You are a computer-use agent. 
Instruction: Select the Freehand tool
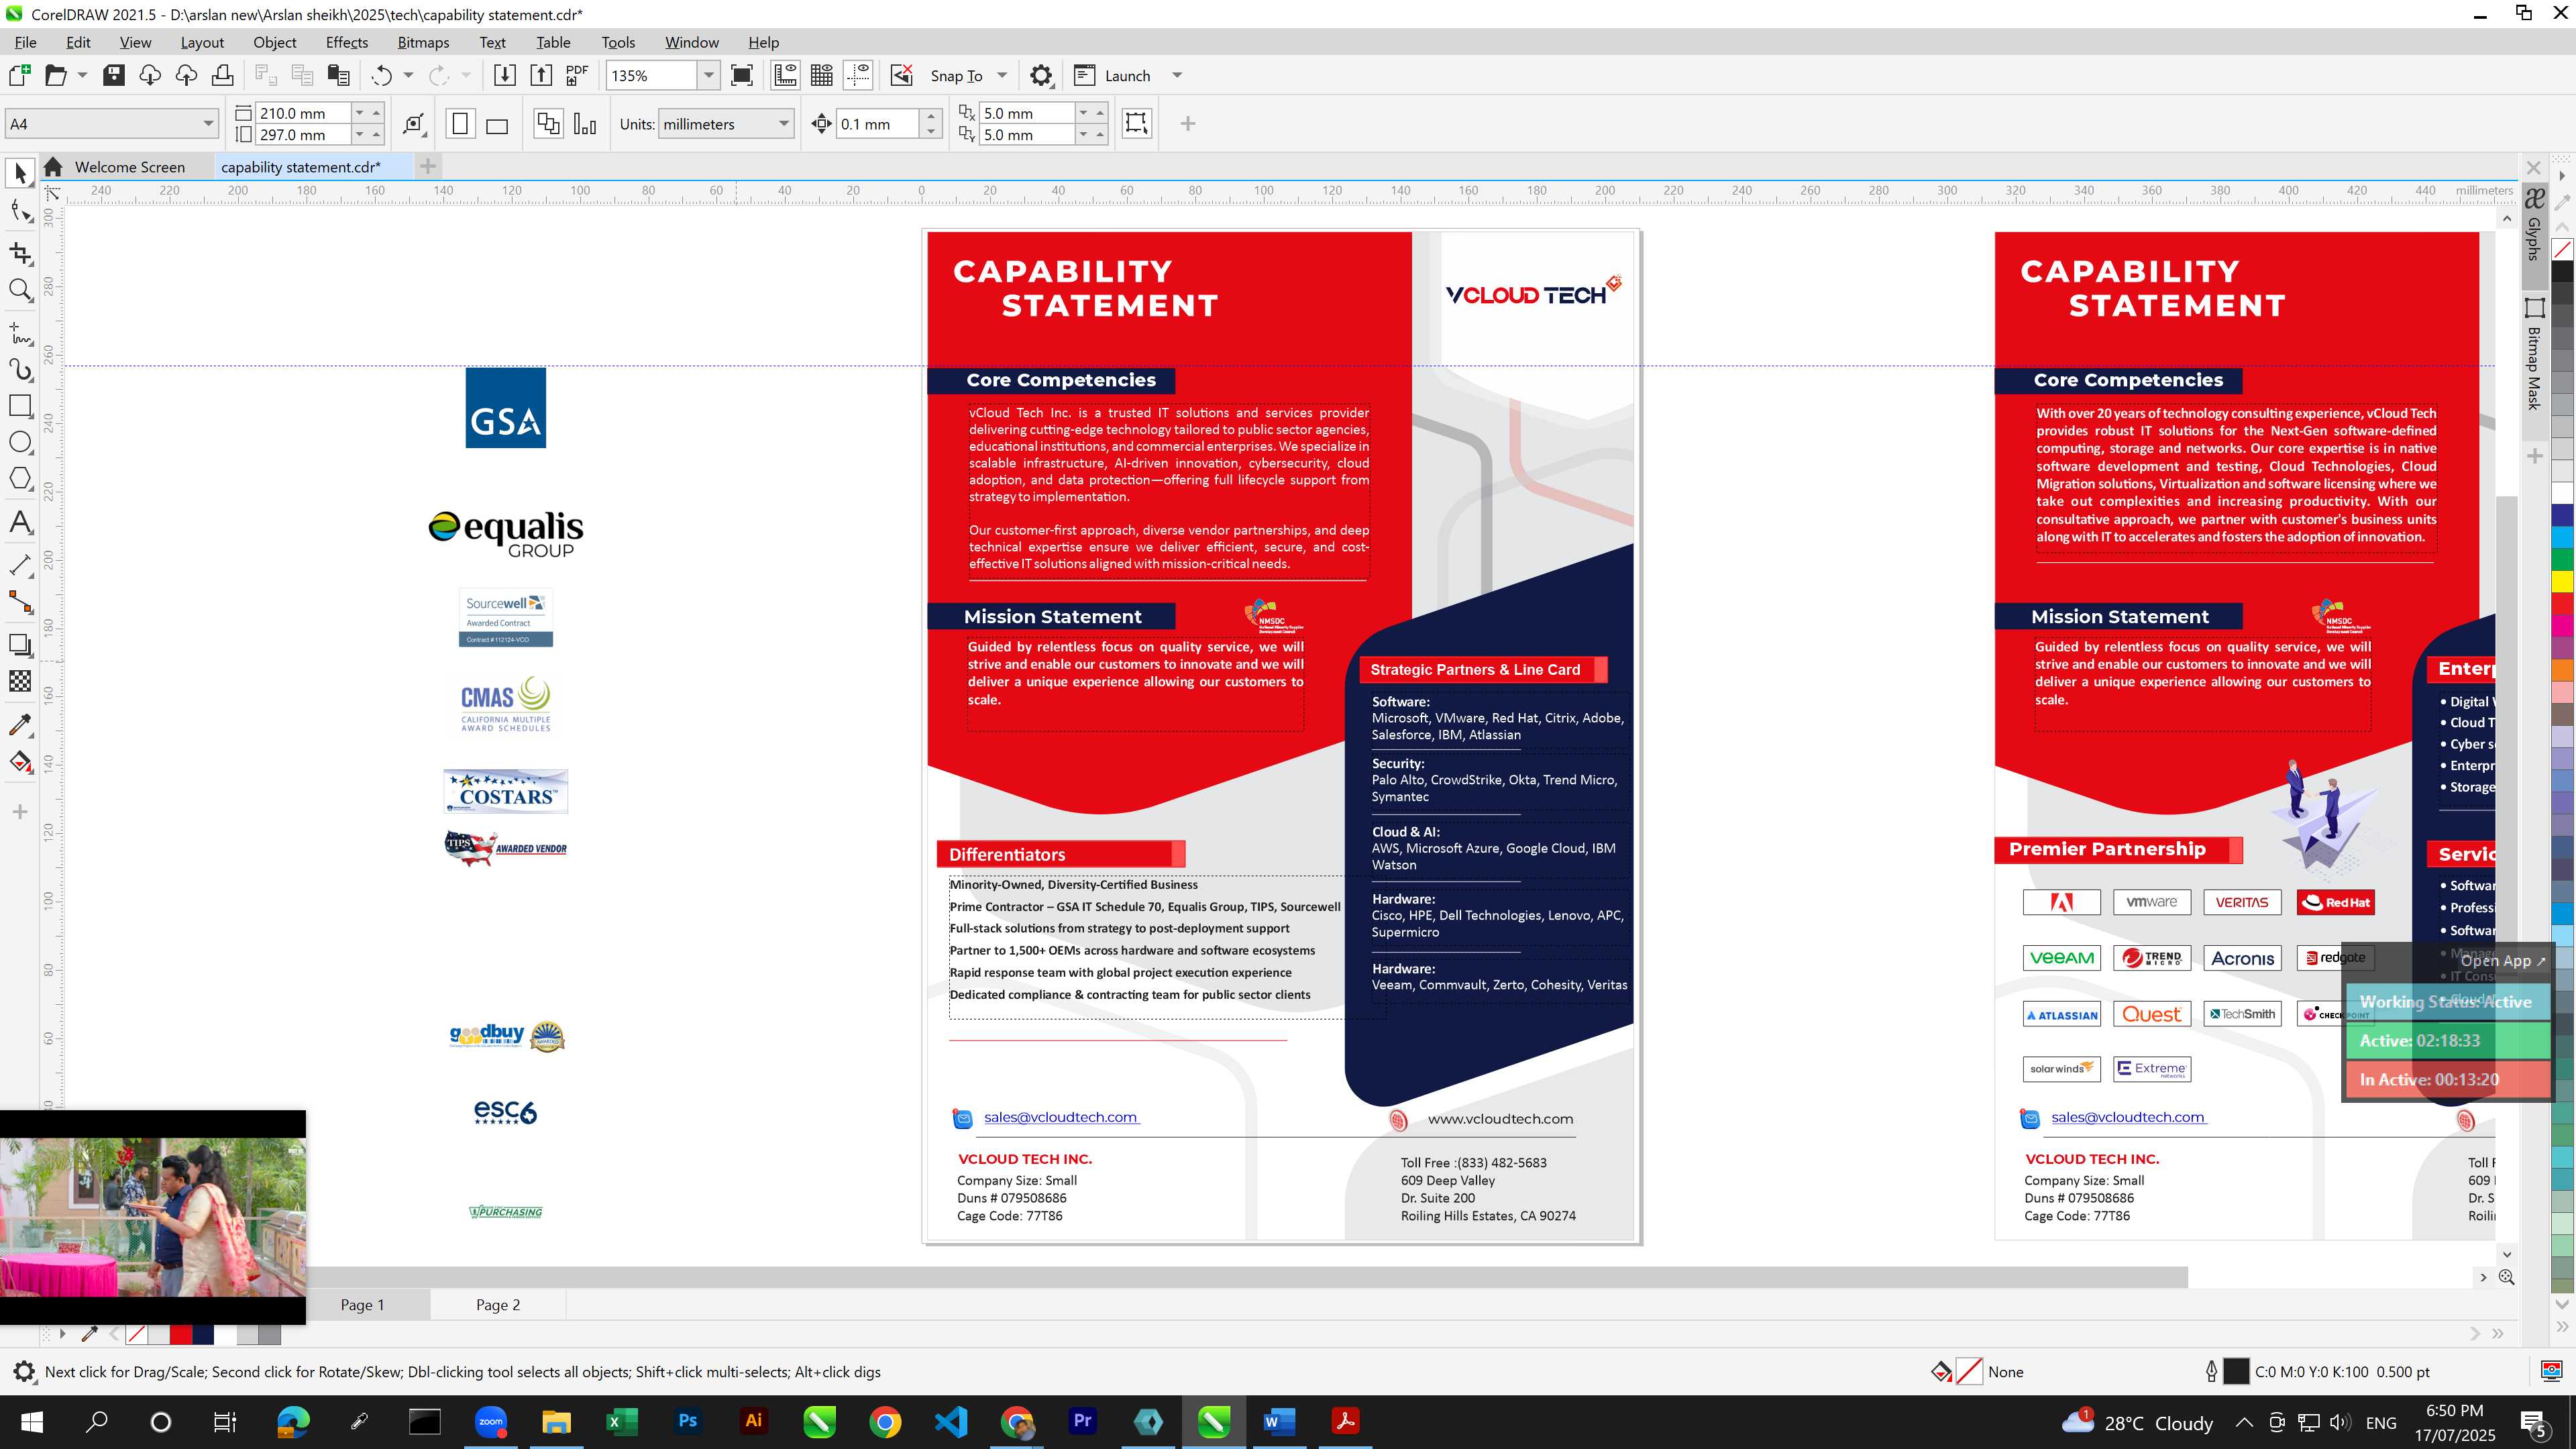[20, 333]
